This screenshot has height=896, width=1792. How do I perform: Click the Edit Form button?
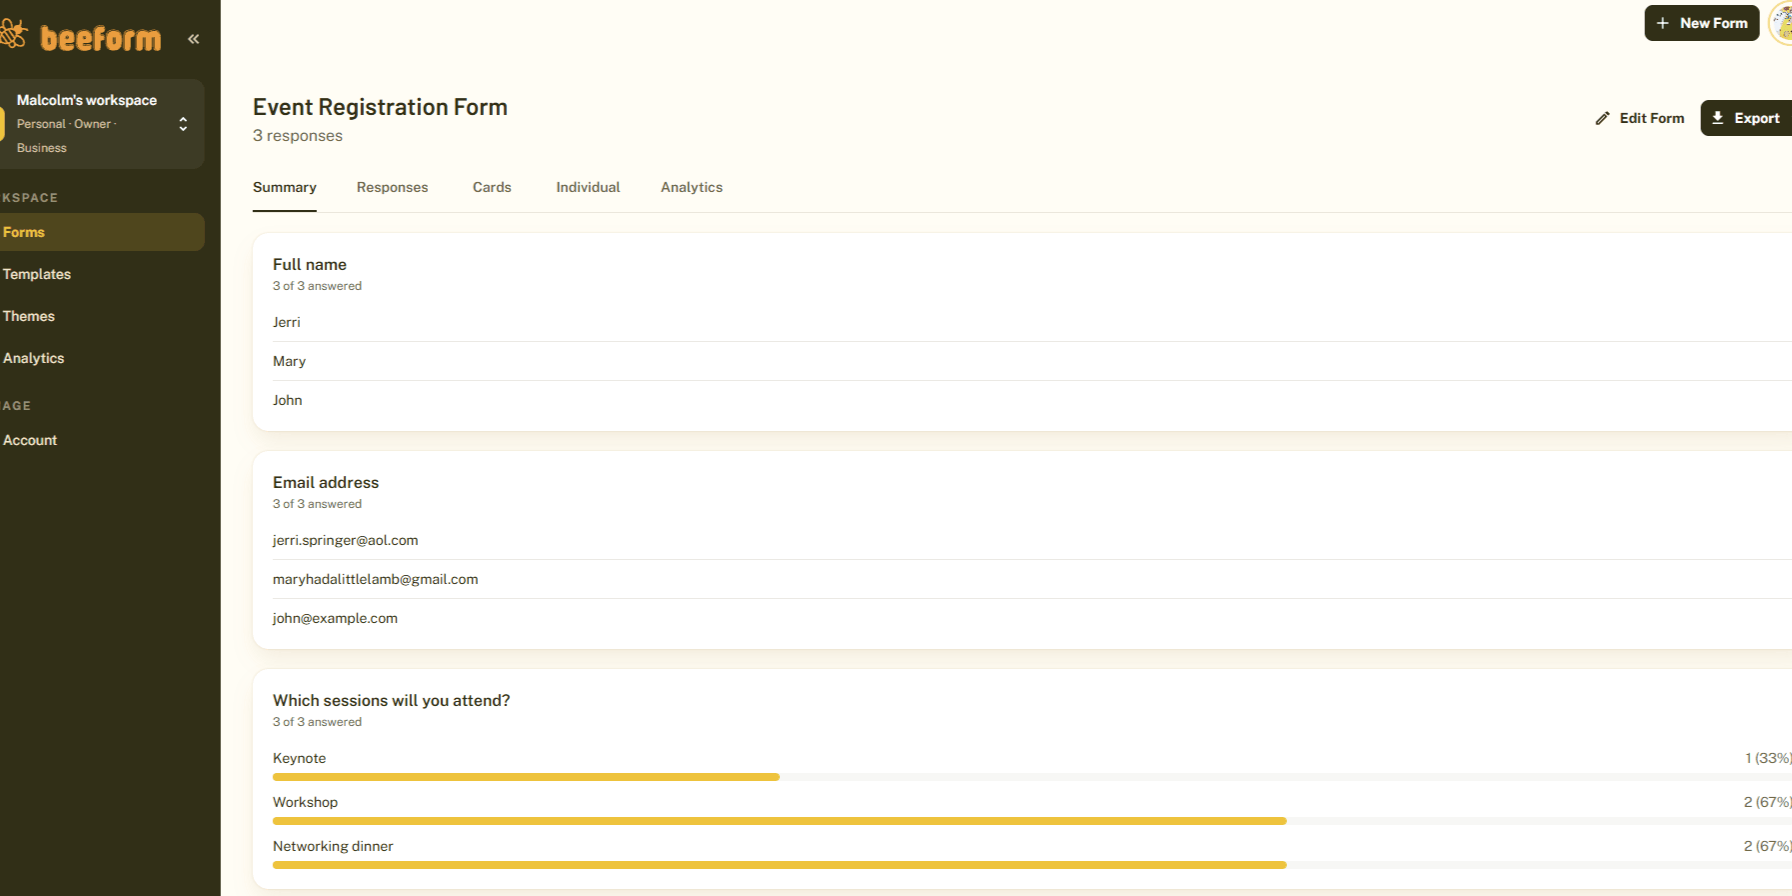pos(1639,118)
